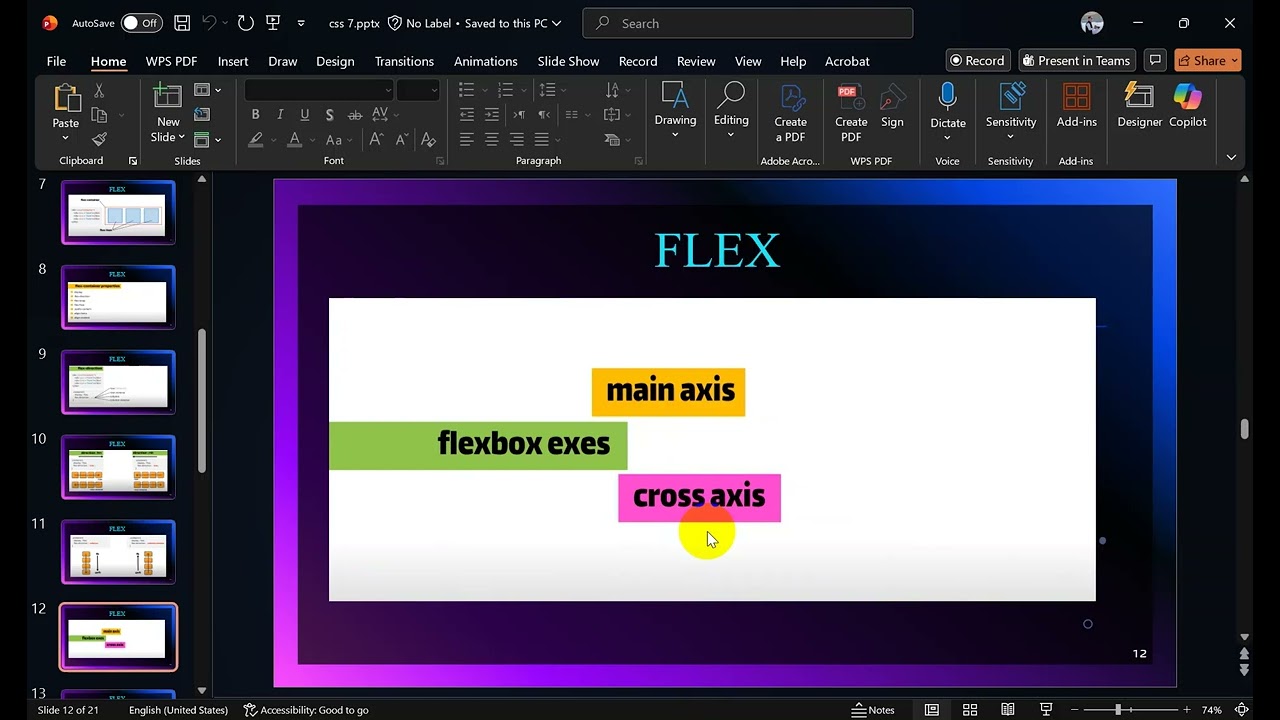This screenshot has height=720, width=1280.
Task: Open the Copilot icon
Action: [1188, 97]
